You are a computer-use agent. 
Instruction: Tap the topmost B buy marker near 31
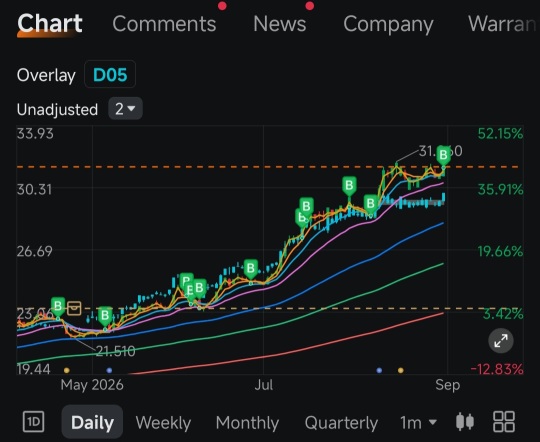click(444, 155)
